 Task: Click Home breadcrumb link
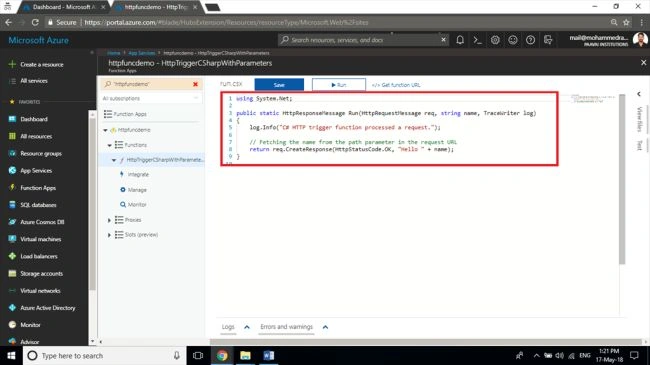pyautogui.click(x=114, y=53)
